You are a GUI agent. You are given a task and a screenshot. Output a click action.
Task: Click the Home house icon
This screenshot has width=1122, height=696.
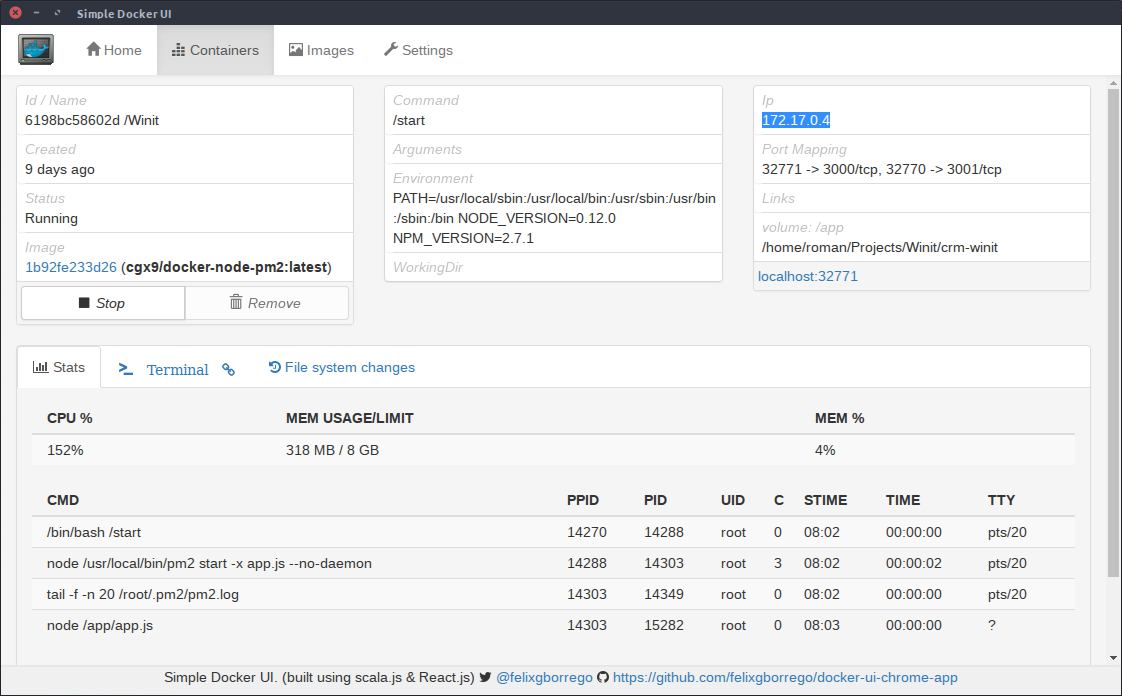tap(93, 49)
